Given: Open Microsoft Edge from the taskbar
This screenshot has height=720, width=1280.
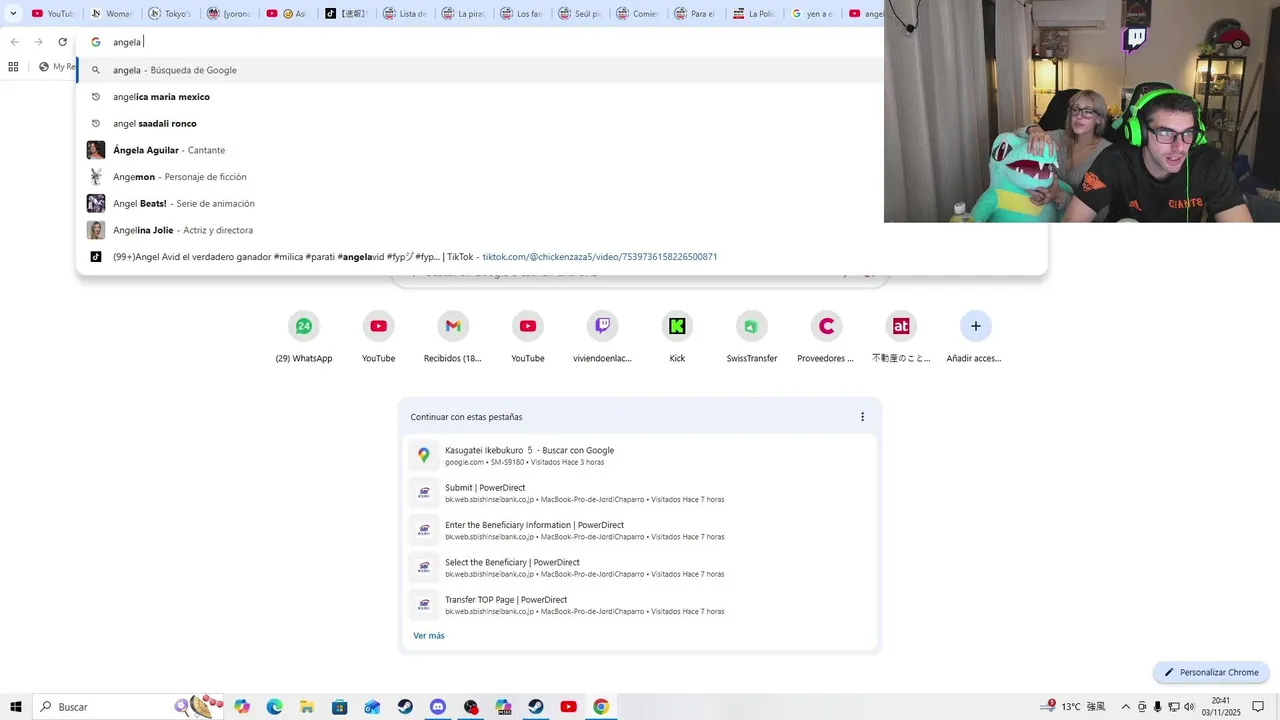Looking at the screenshot, I should pyautogui.click(x=274, y=707).
